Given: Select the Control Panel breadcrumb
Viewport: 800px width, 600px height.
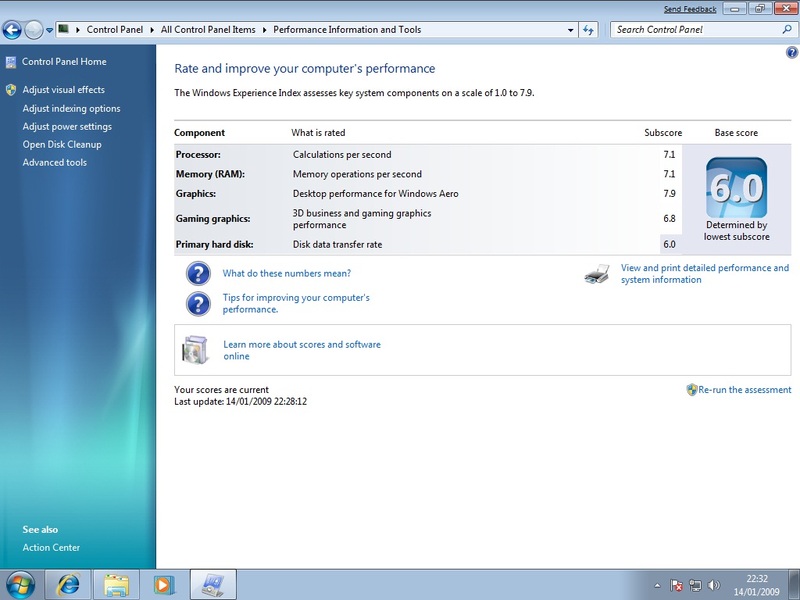Looking at the screenshot, I should [x=115, y=30].
